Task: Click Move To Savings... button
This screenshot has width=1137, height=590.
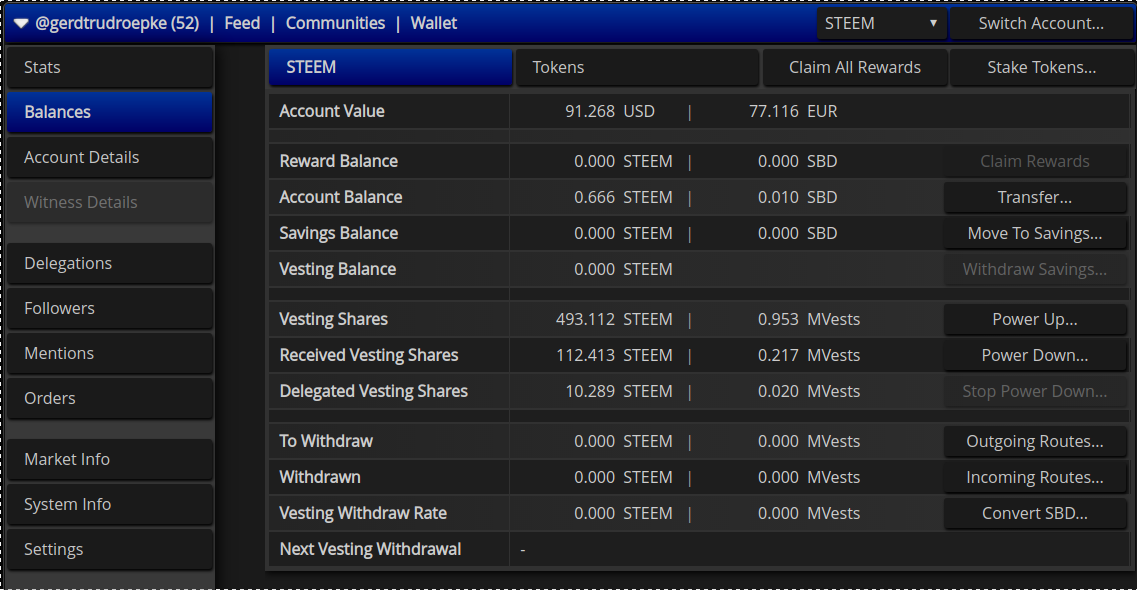Action: pyautogui.click(x=1035, y=233)
